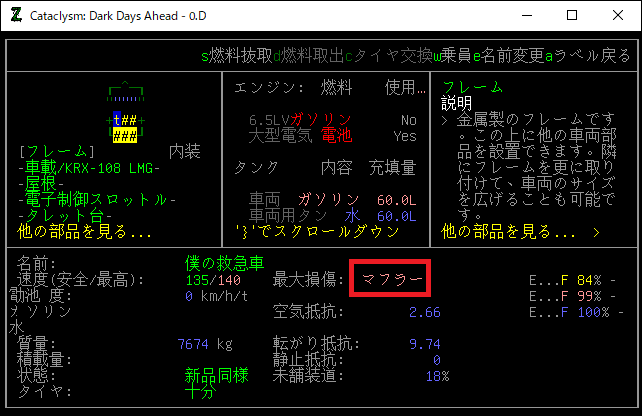Screen dimensions: 642x416
Task: Click the マフラー most damaged part
Action: pos(392,278)
